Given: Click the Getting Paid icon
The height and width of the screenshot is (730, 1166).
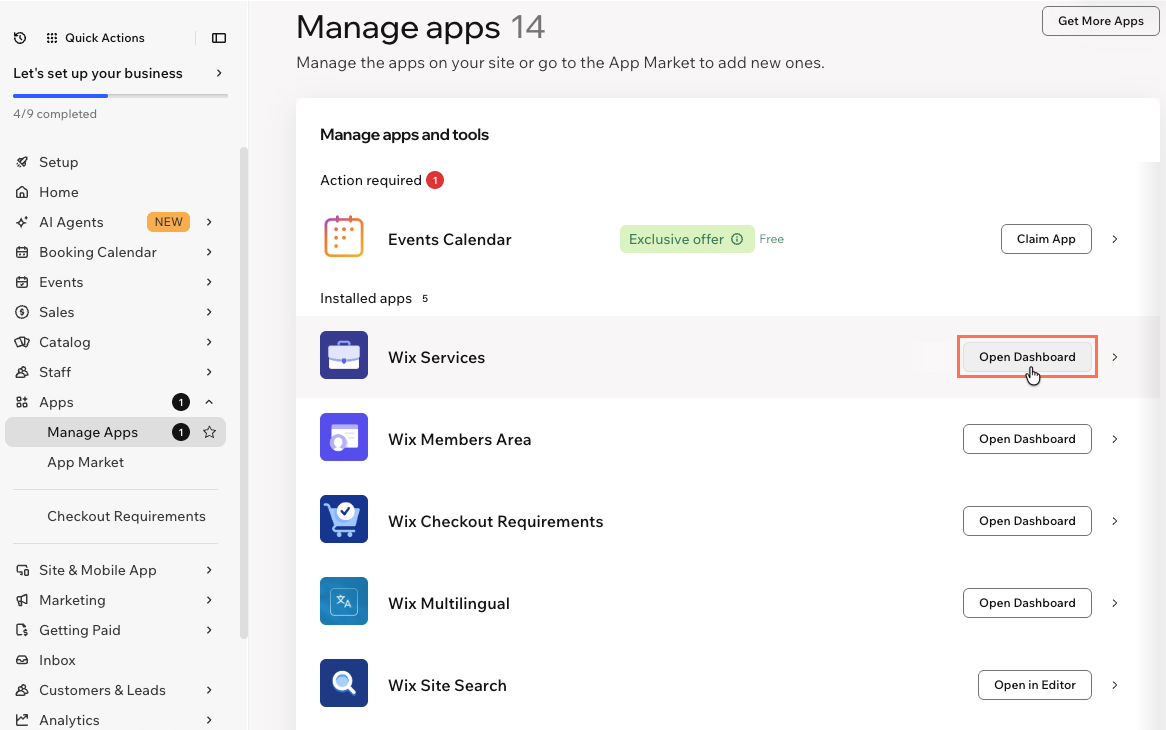Looking at the screenshot, I should pyautogui.click(x=22, y=630).
